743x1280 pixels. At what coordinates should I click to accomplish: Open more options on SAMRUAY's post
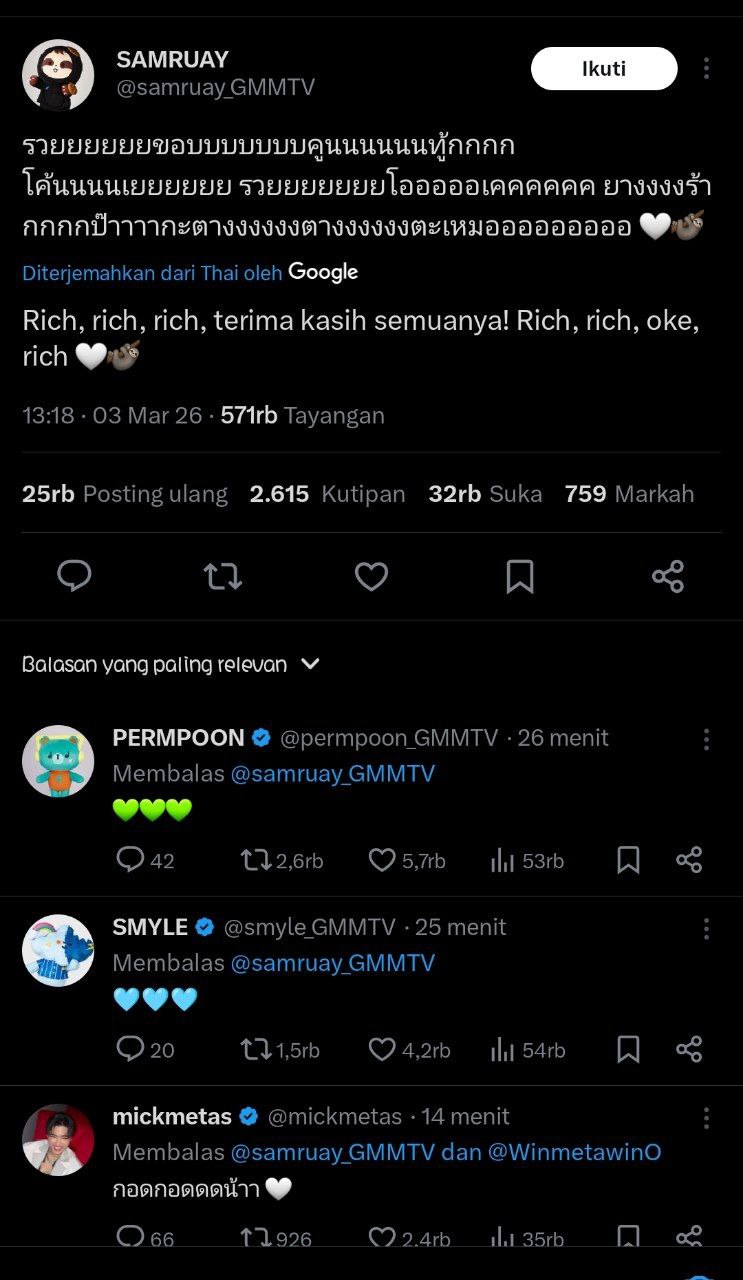coord(706,69)
